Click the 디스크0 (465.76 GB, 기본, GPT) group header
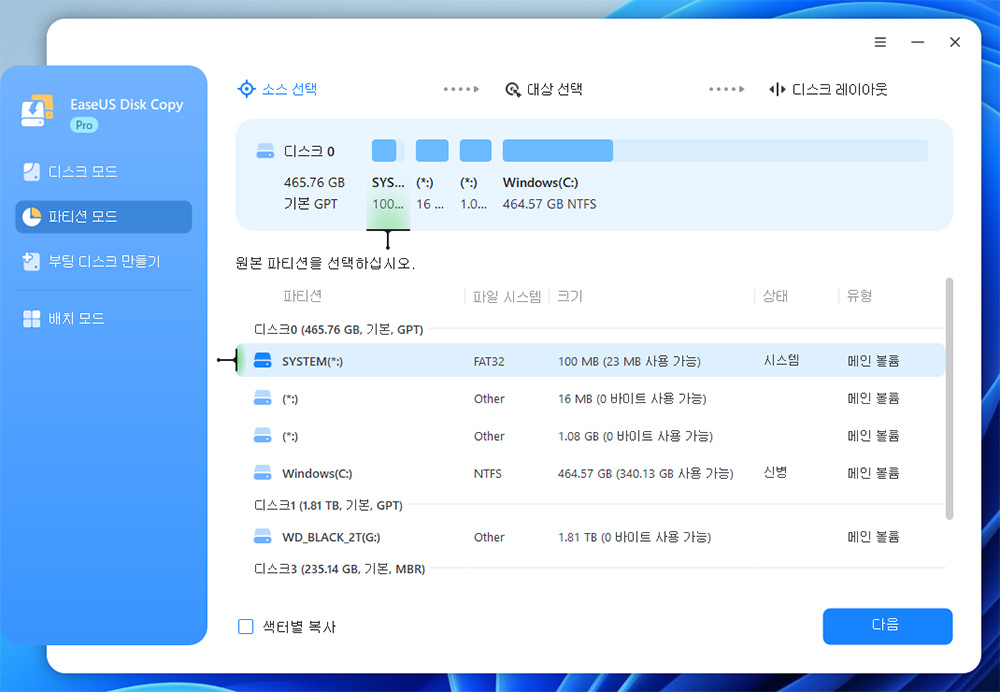The width and height of the screenshot is (1000, 692). [339, 330]
